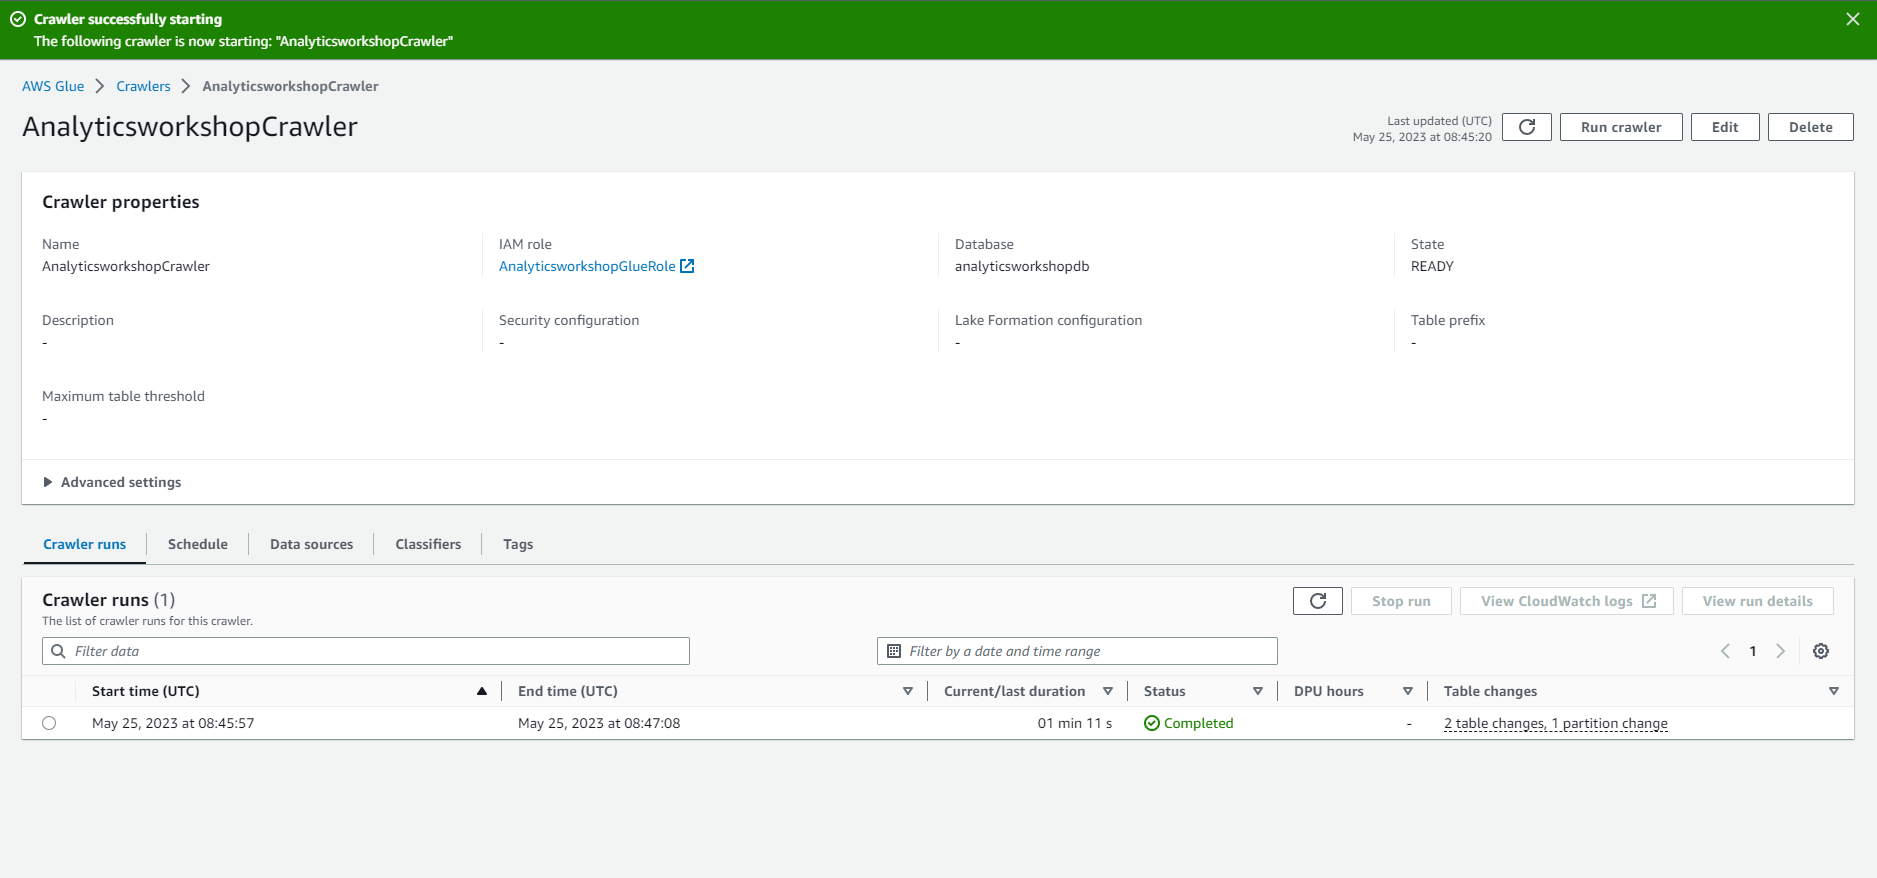Viewport: 1877px width, 878px height.
Task: Select the May 25 crawler run radio button
Action: (49, 723)
